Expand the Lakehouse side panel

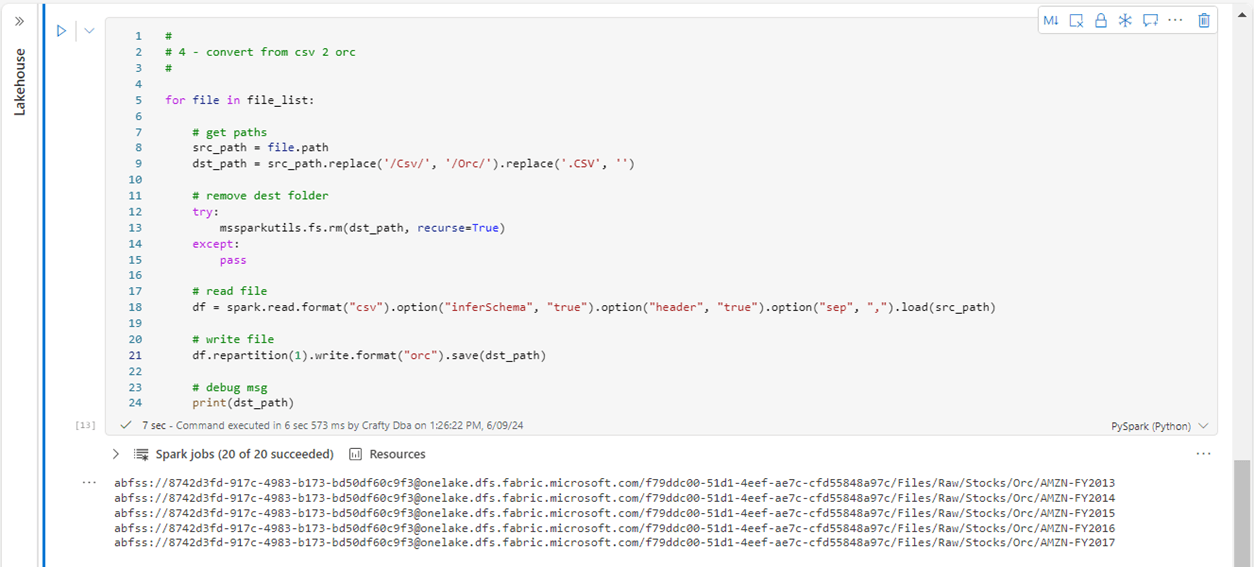[x=19, y=21]
